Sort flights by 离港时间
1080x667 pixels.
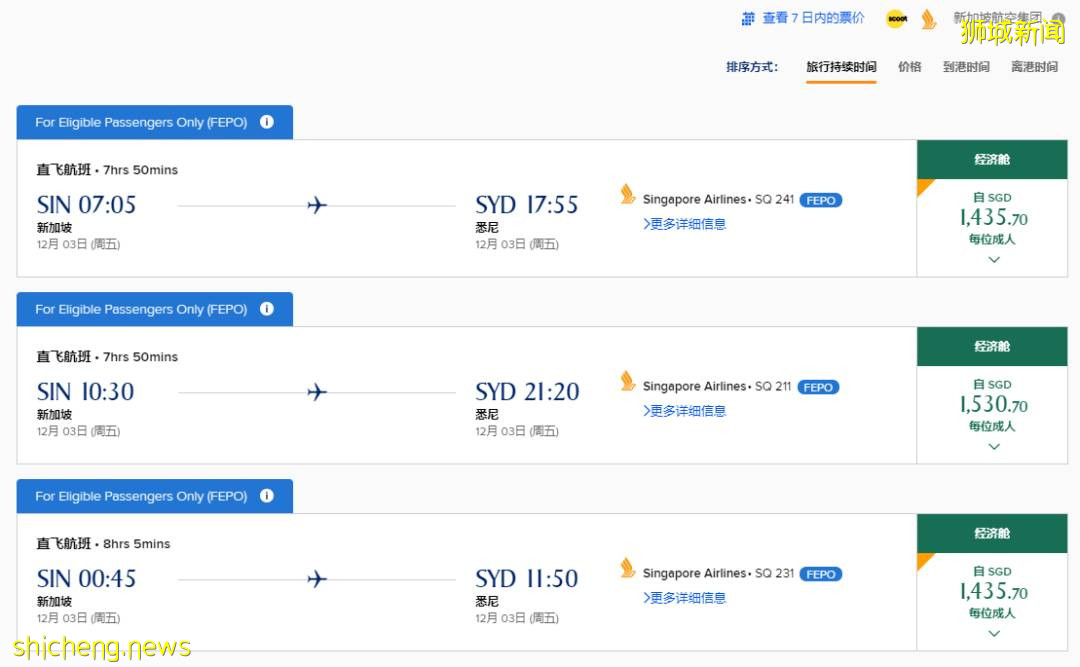(x=1034, y=67)
